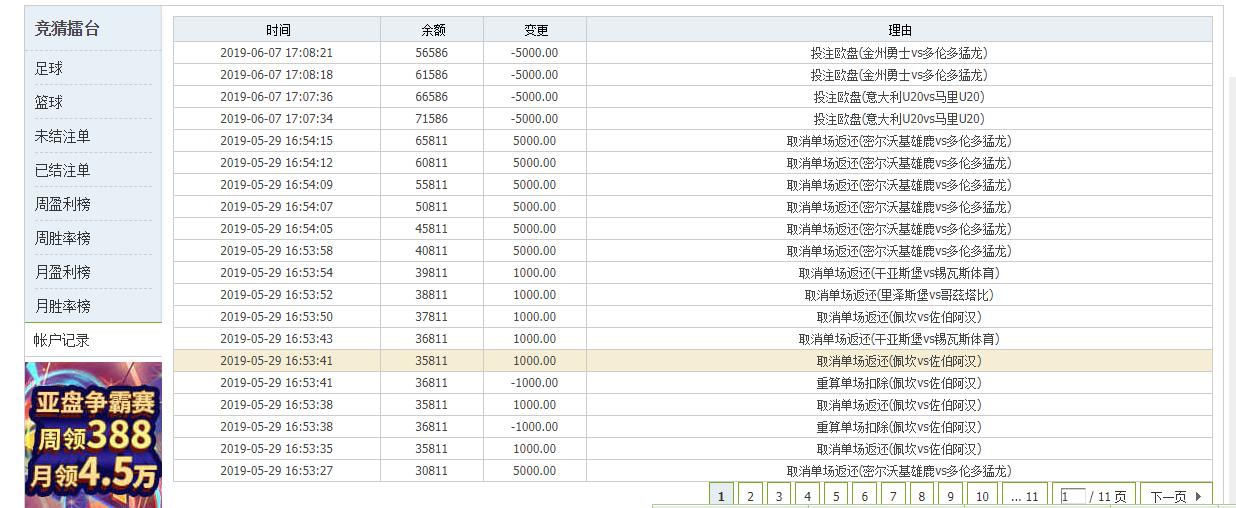The image size is (1236, 508).
Task: Click the 时间 column header
Action: (x=278, y=30)
